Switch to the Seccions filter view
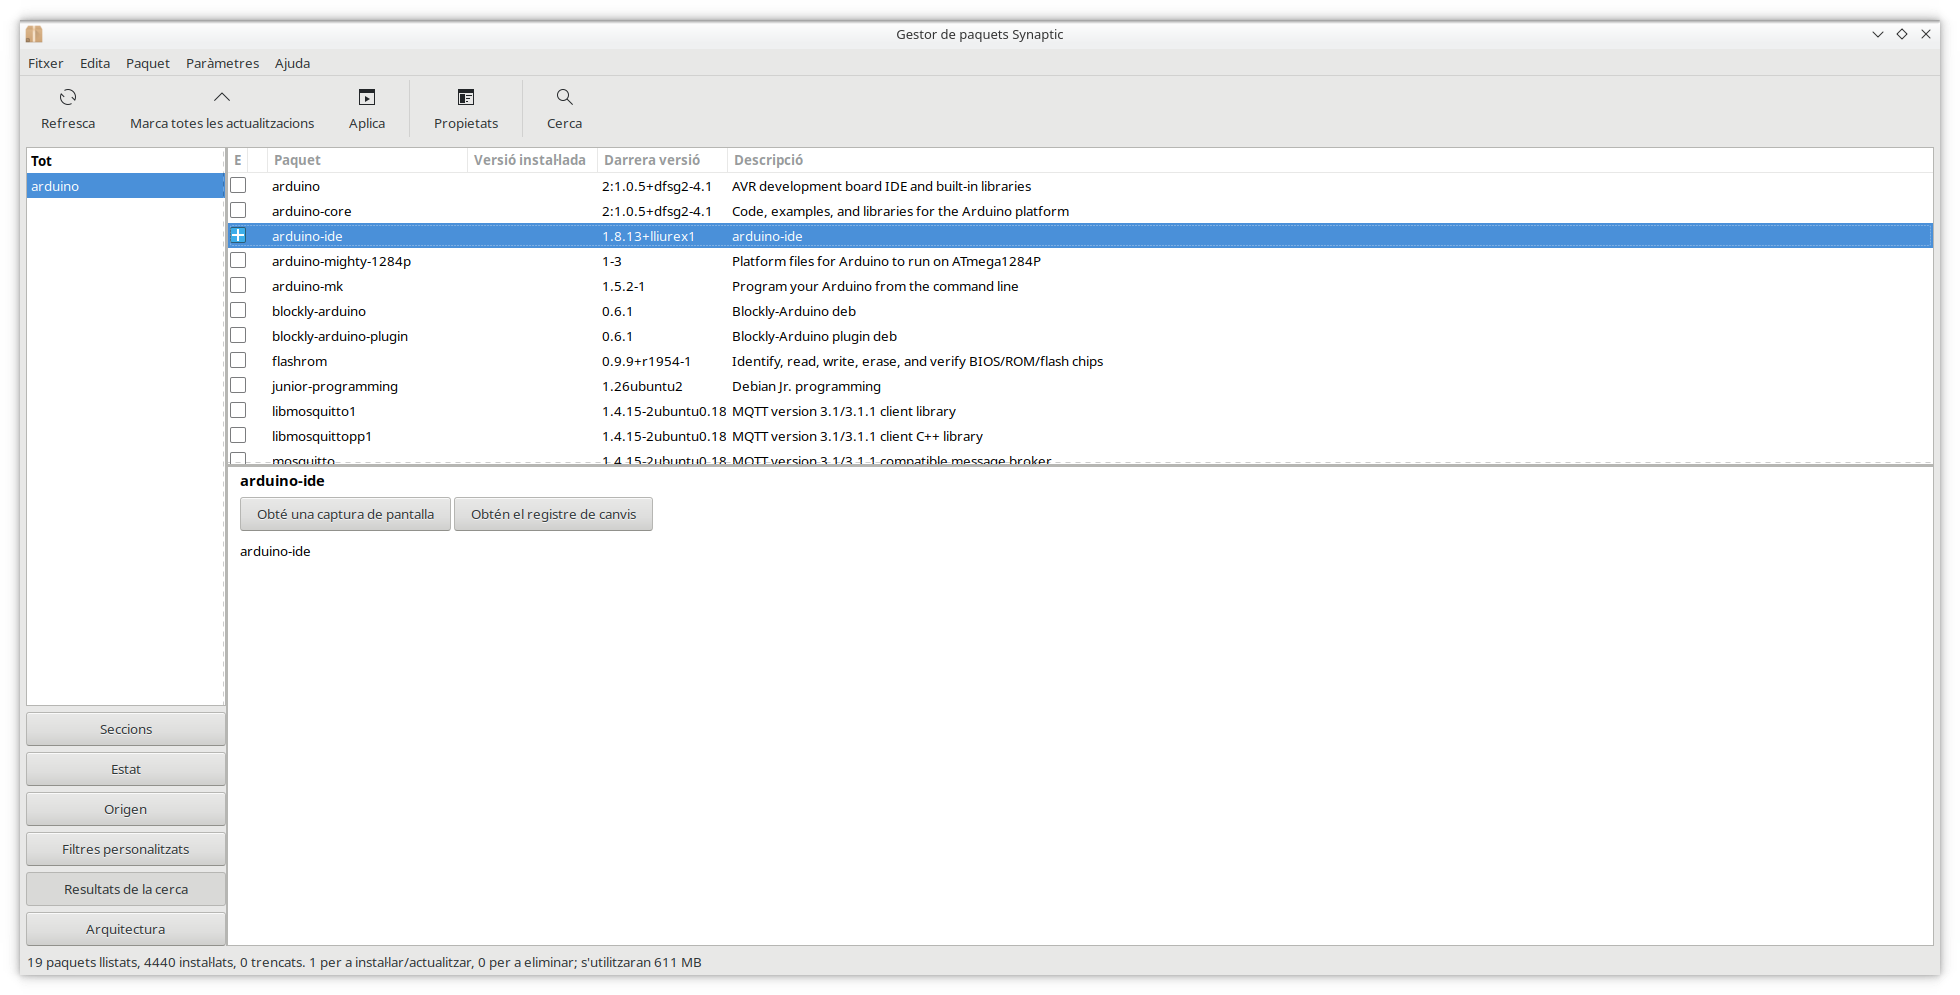The height and width of the screenshot is (995, 1960). pyautogui.click(x=126, y=729)
